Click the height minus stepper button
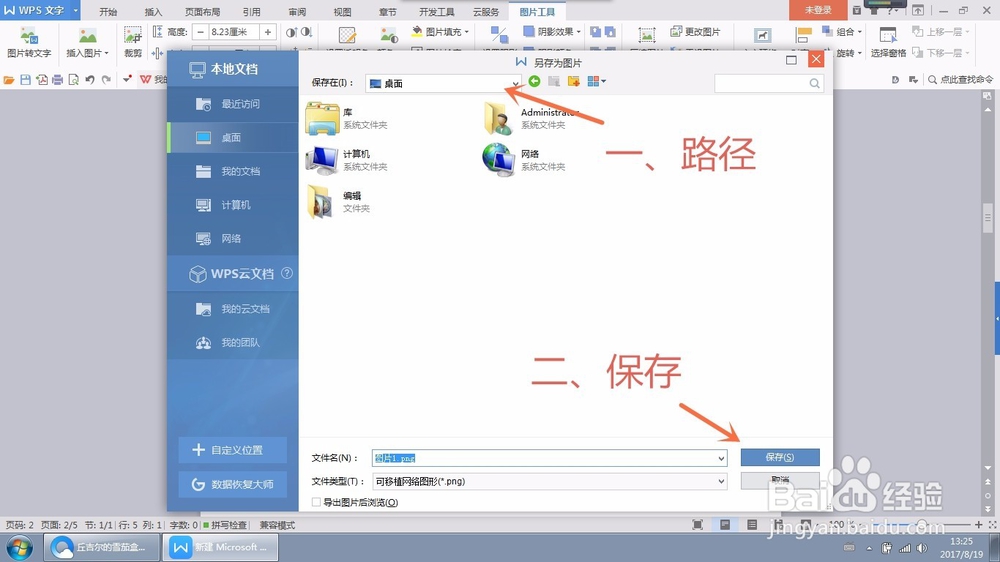Screen dimensions: 1000x562 click(200, 32)
